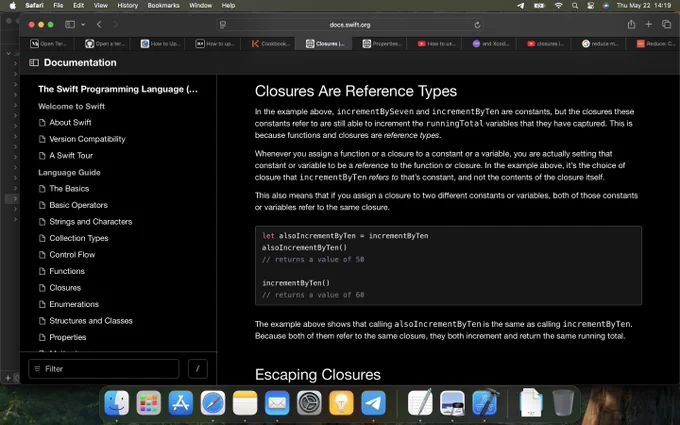Click the slash shortcut button beside Filter
This screenshot has width=680, height=425.
[x=198, y=369]
